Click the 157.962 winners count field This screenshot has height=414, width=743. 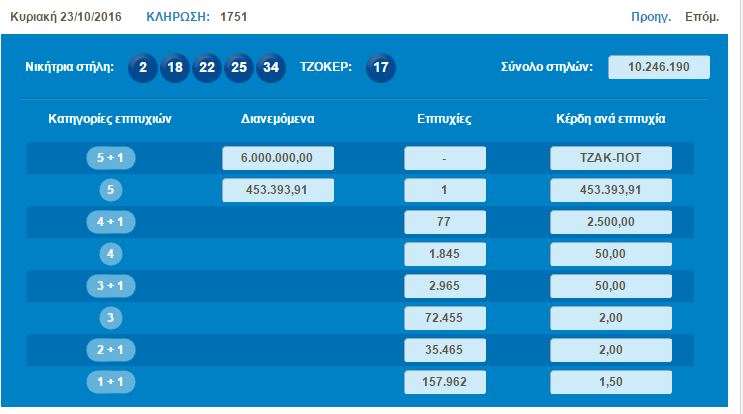pyautogui.click(x=445, y=382)
